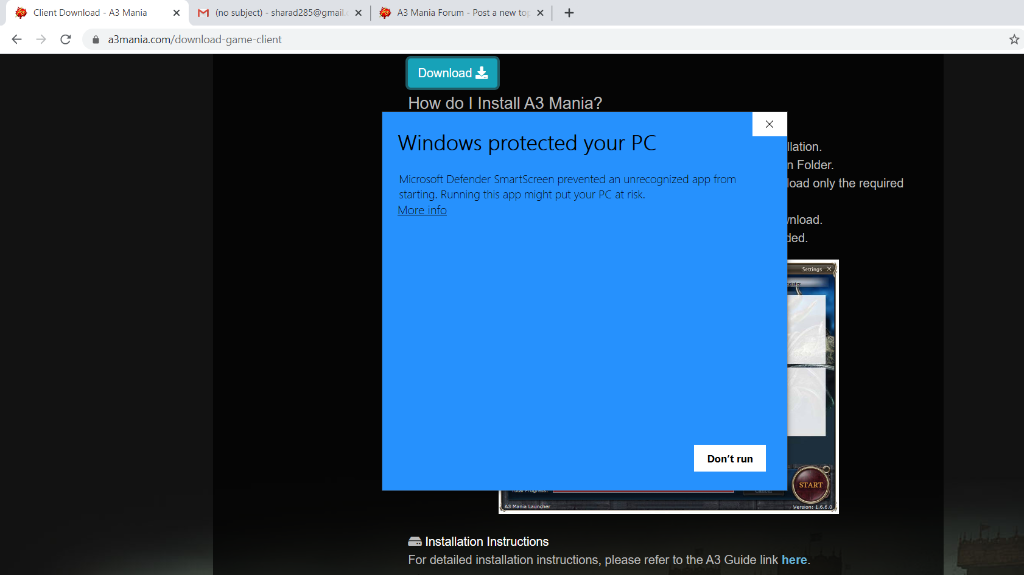Click the Don't run button
The image size is (1024, 575).
tap(730, 458)
